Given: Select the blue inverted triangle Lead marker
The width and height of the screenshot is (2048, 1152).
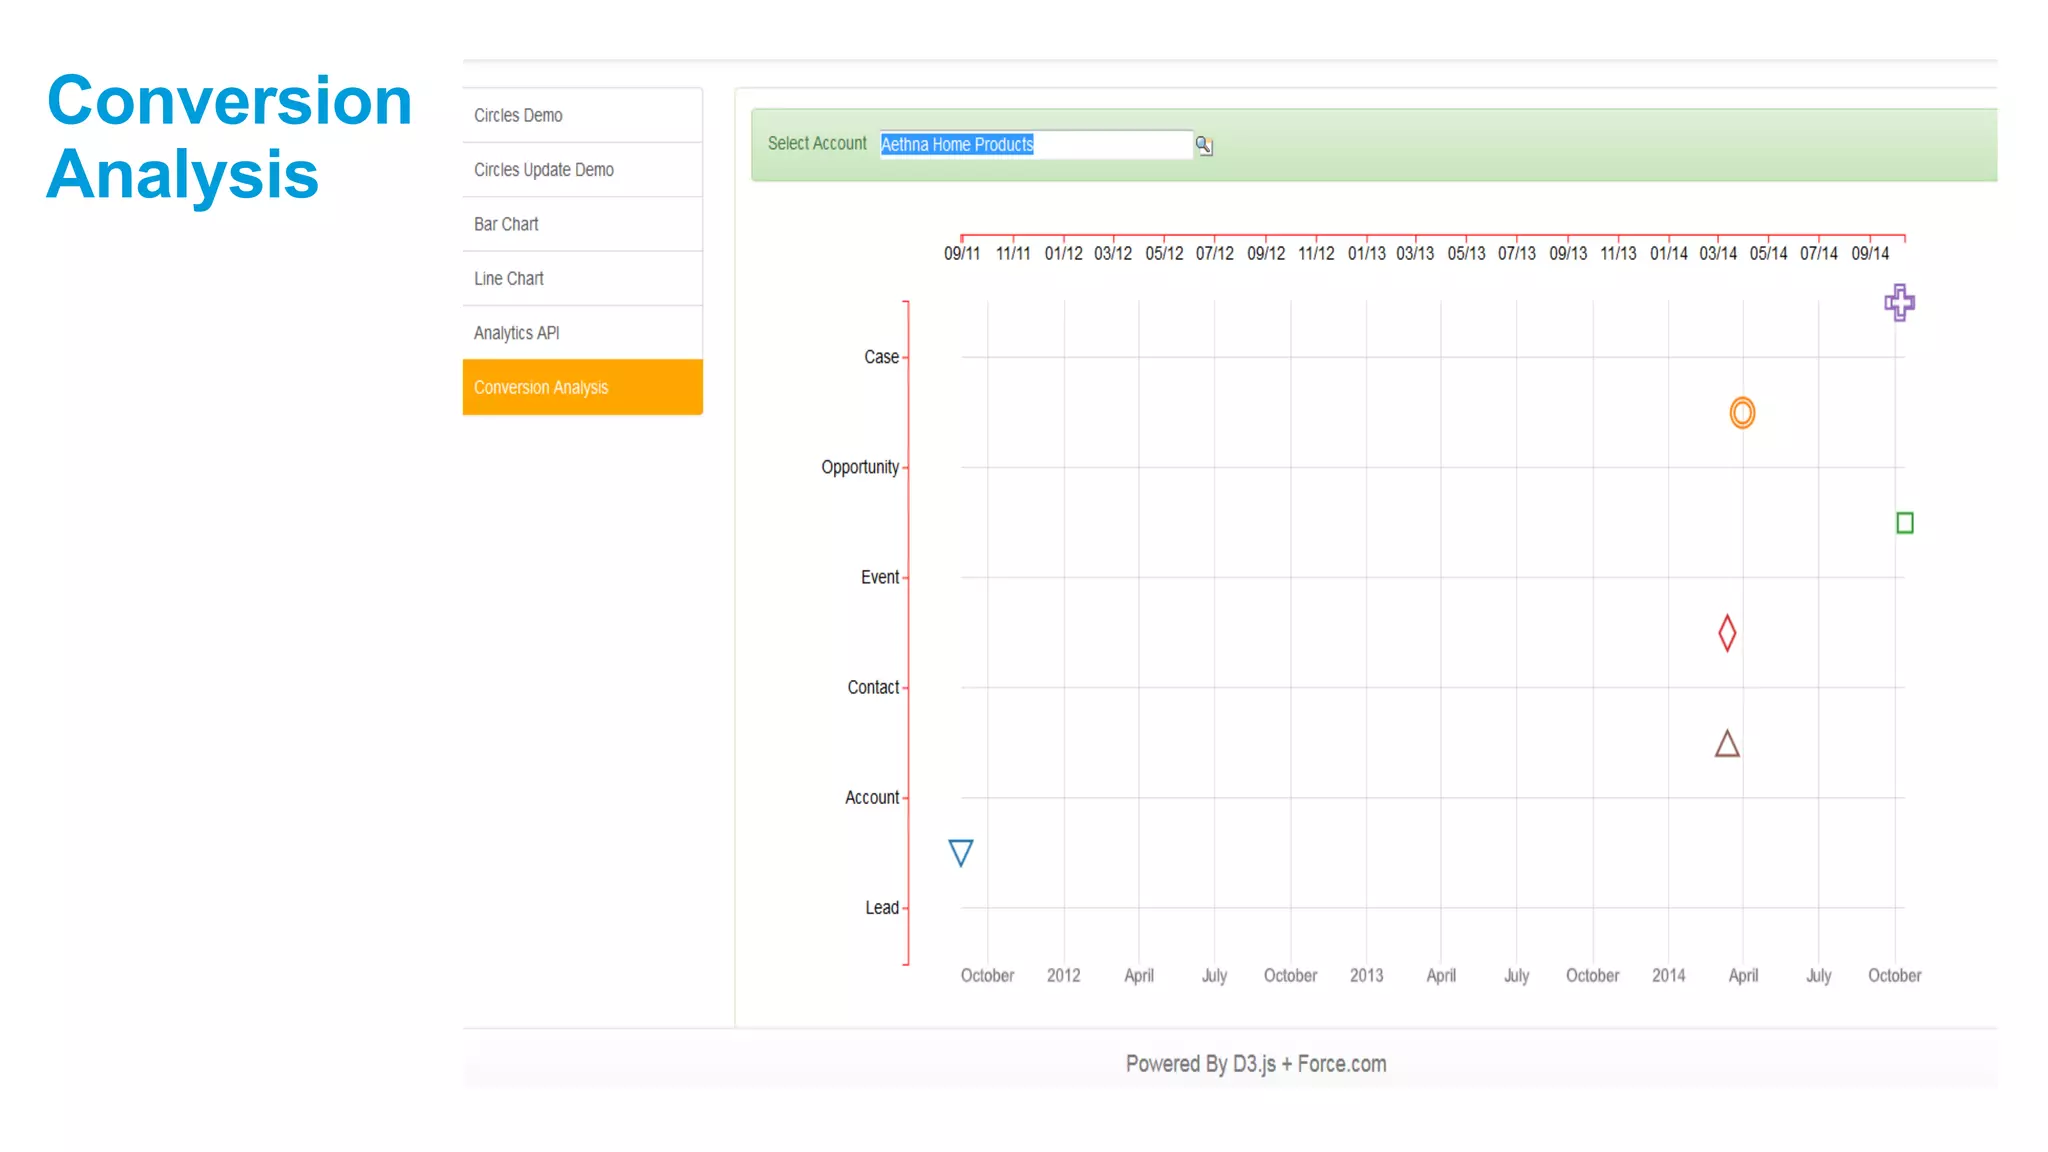Looking at the screenshot, I should pos(960,853).
